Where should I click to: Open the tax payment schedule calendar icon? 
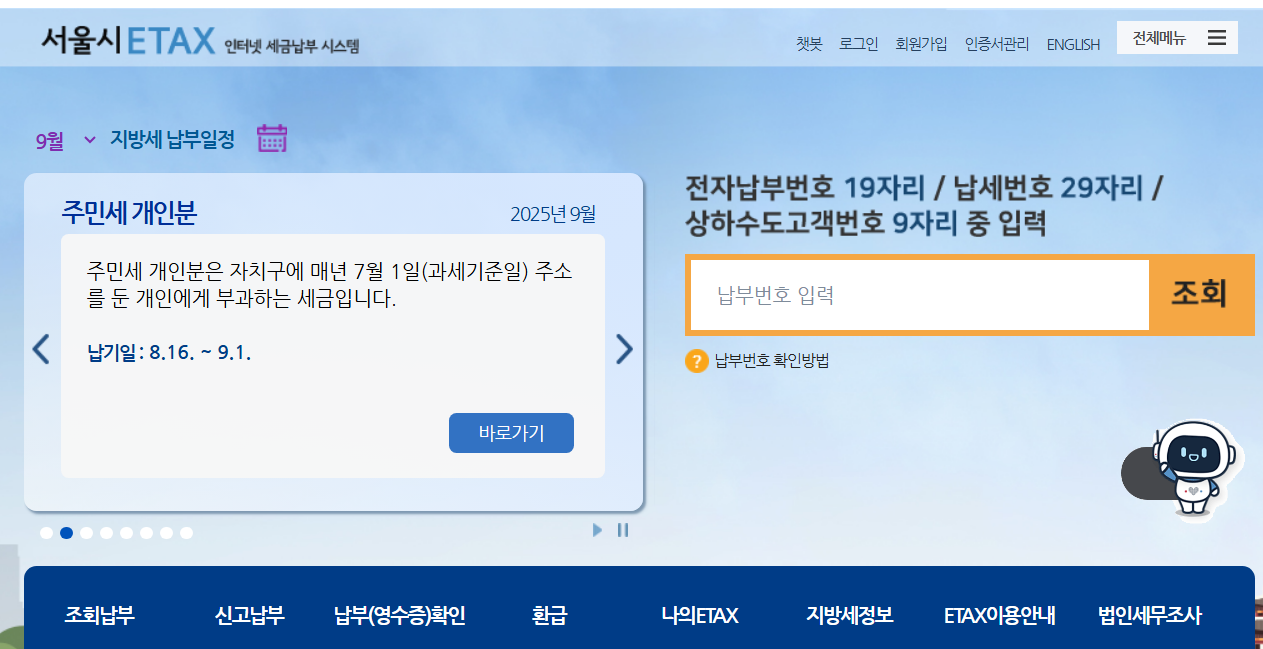272,138
